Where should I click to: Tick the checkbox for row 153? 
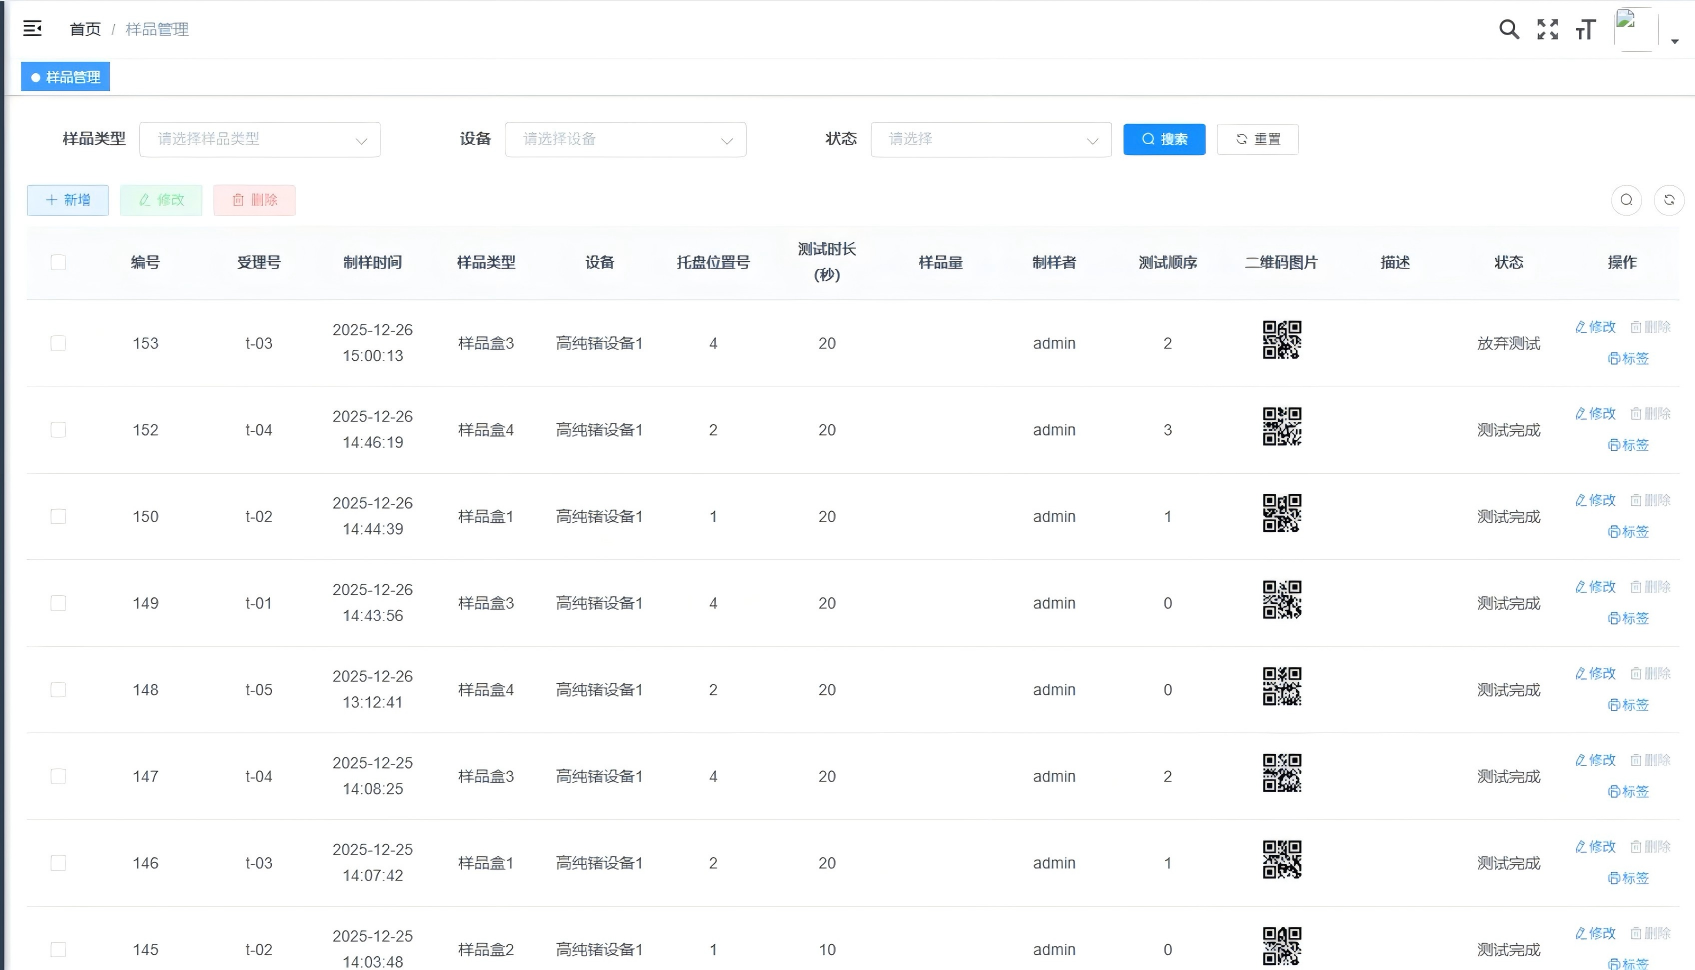tap(58, 343)
